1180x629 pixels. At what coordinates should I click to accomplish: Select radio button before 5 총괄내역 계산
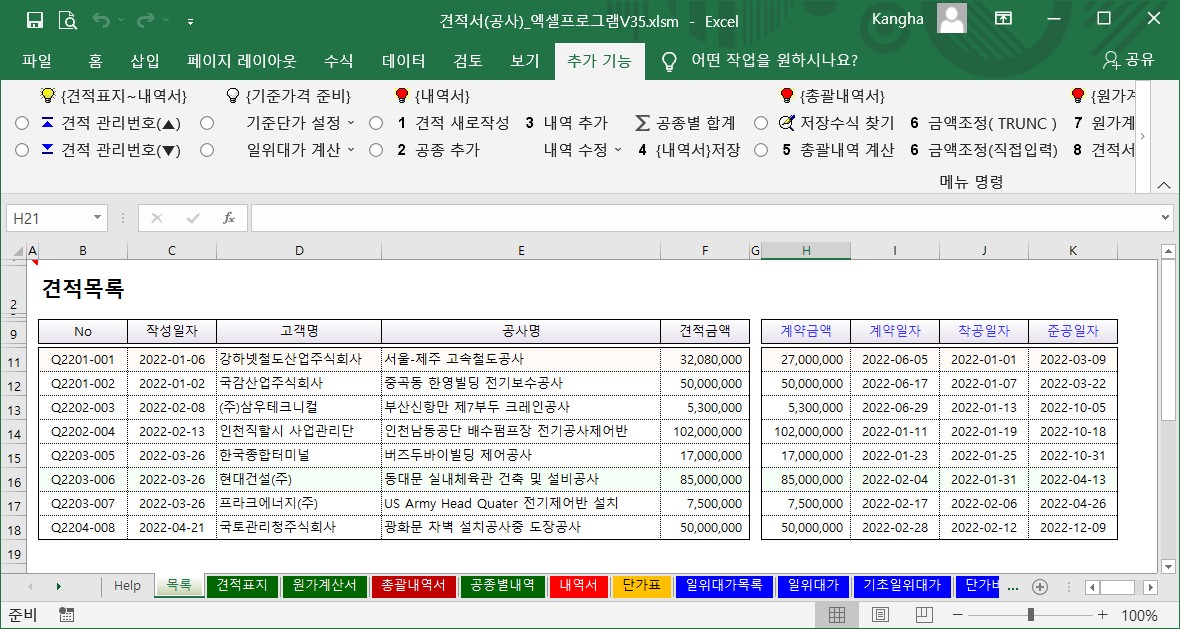pyautogui.click(x=761, y=150)
